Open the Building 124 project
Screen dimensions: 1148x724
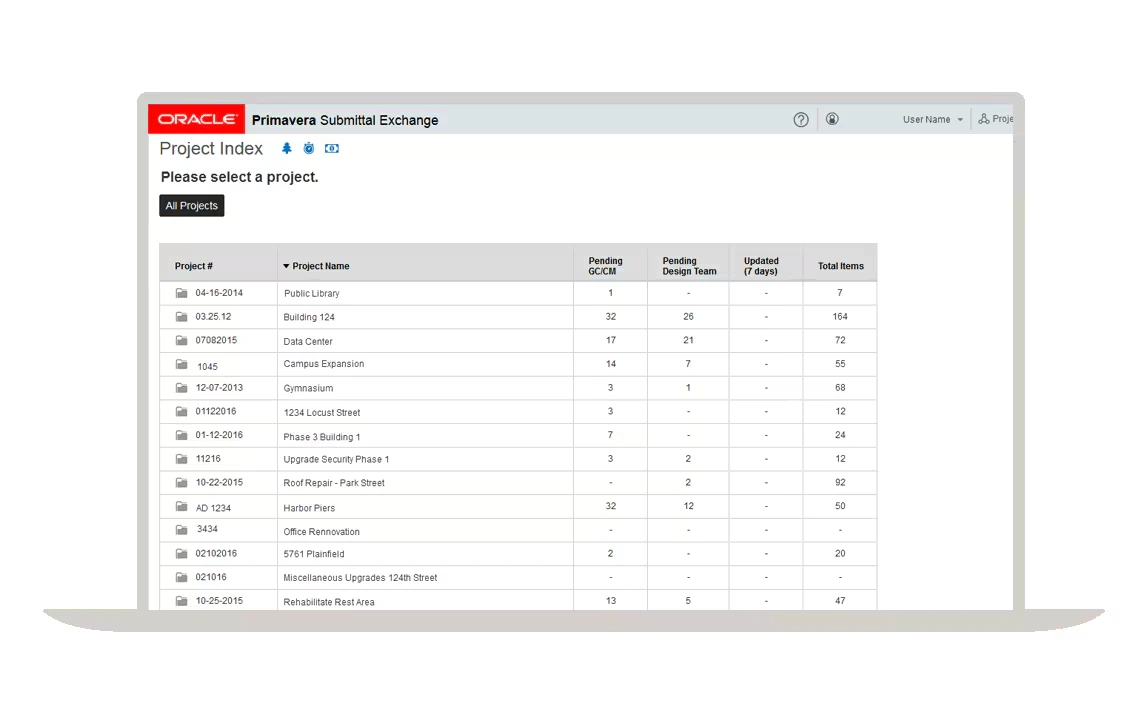(308, 317)
